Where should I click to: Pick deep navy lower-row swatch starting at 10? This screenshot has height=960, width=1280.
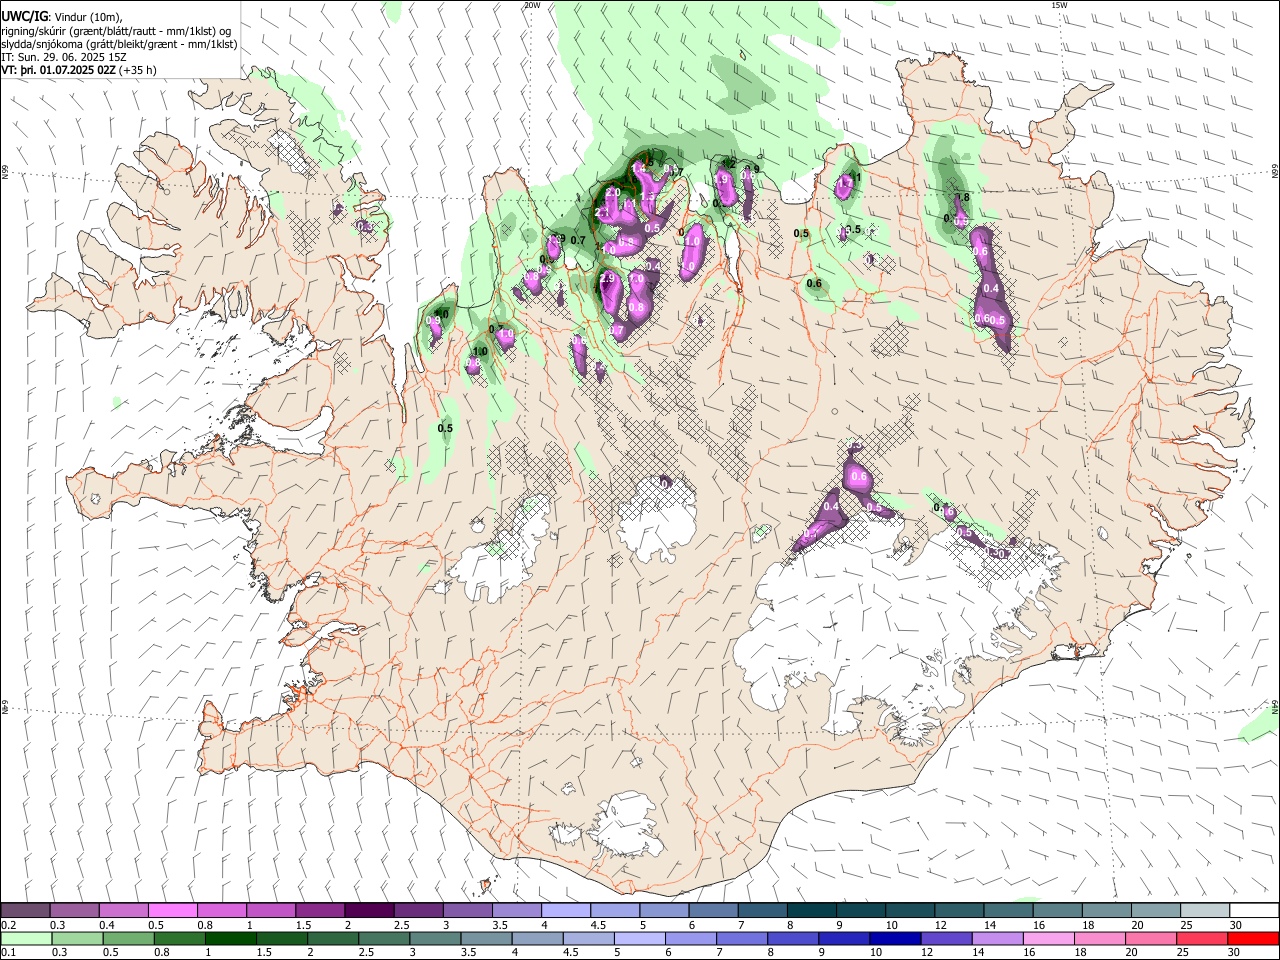click(894, 938)
